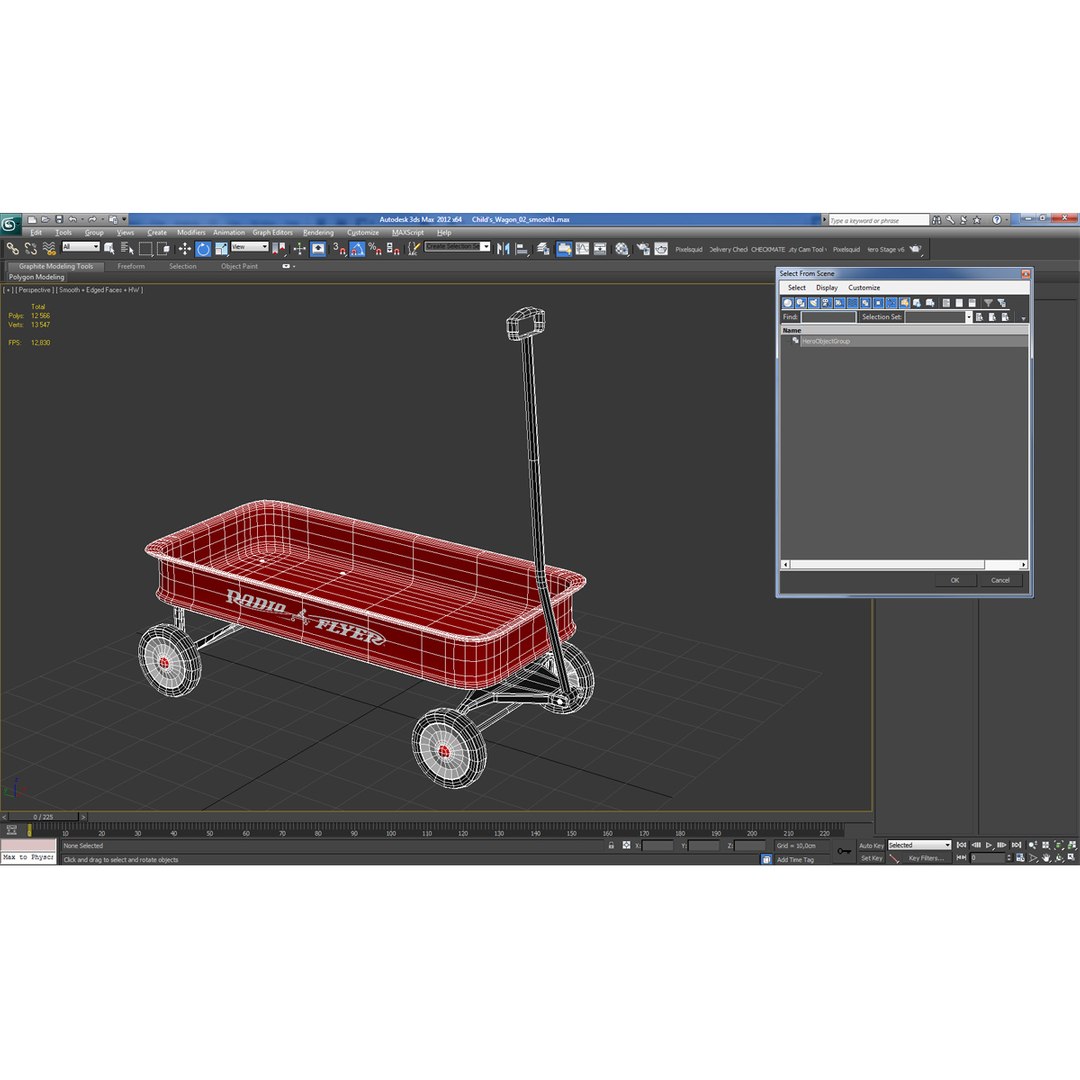Activate the Select and Rotate tool
Screen dimensions: 1080x1080
coord(203,249)
